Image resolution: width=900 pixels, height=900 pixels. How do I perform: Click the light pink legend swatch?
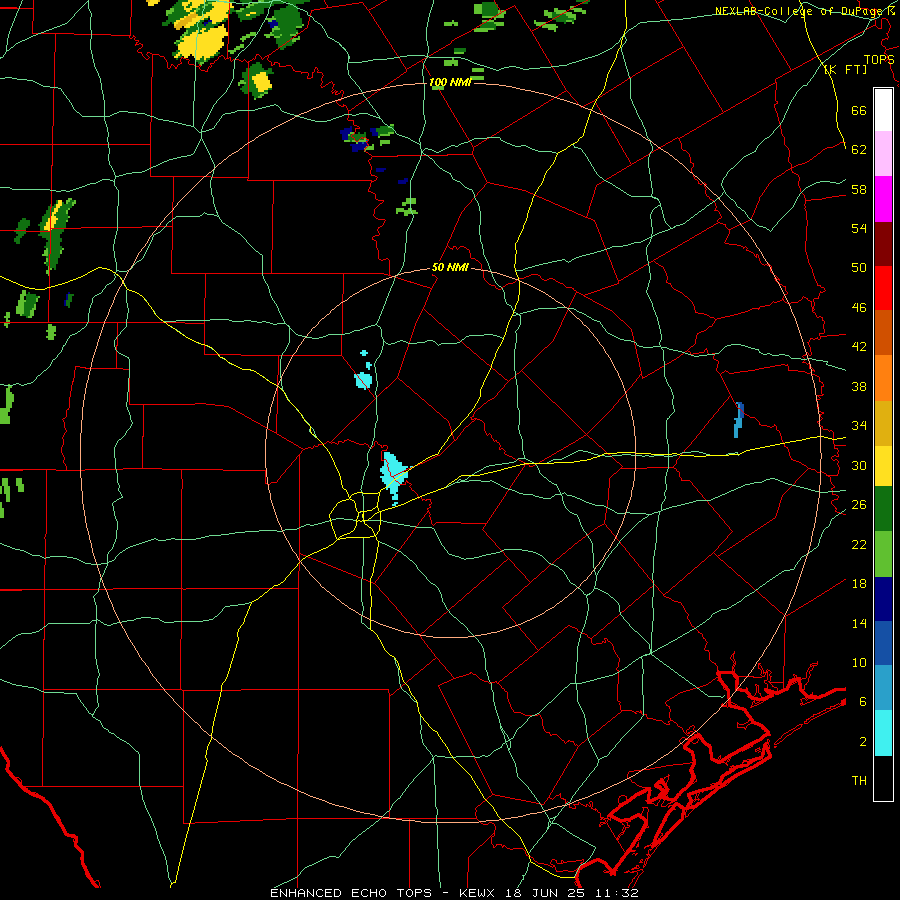coord(883,154)
